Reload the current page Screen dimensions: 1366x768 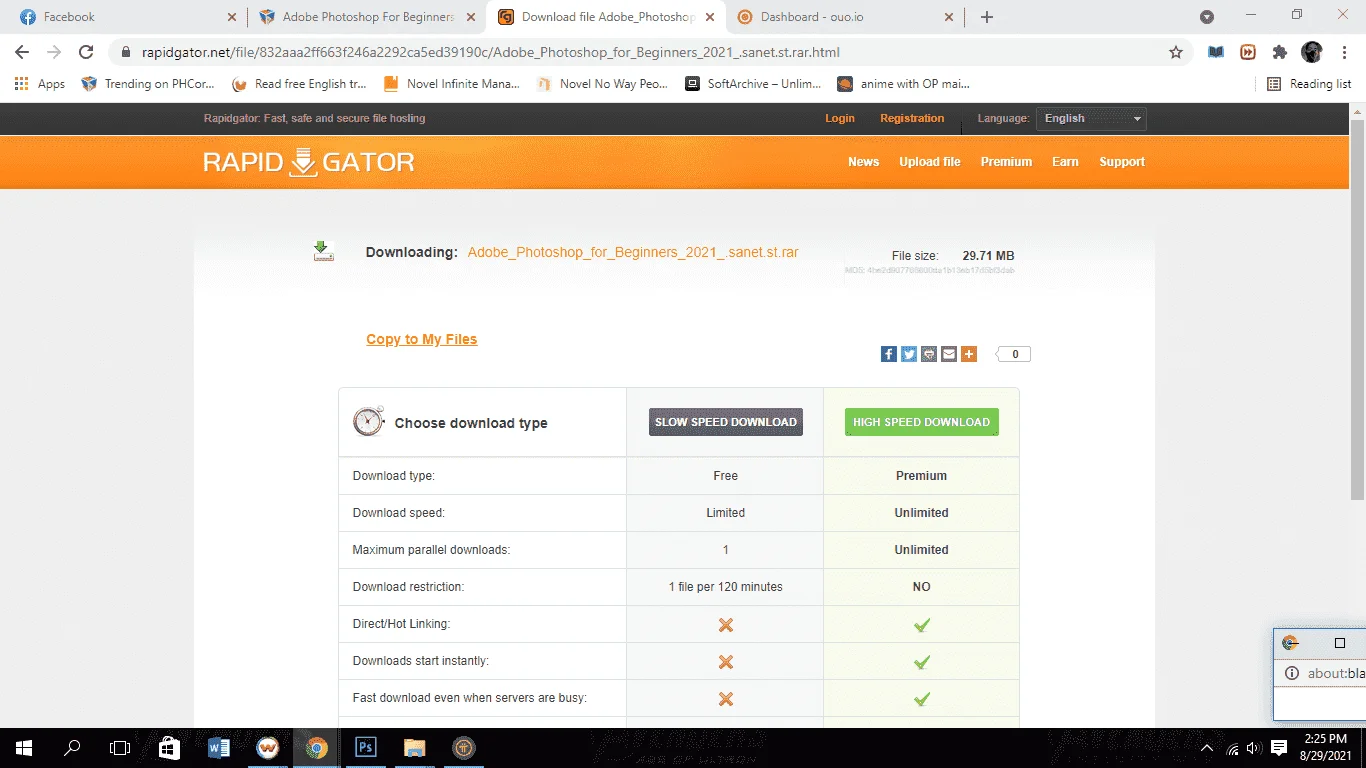click(86, 52)
